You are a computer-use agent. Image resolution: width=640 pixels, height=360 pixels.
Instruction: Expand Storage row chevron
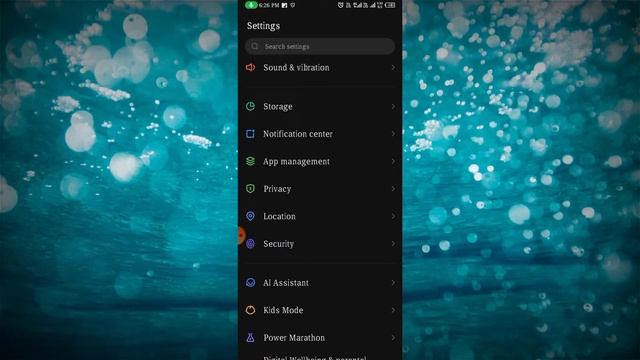pyautogui.click(x=393, y=107)
